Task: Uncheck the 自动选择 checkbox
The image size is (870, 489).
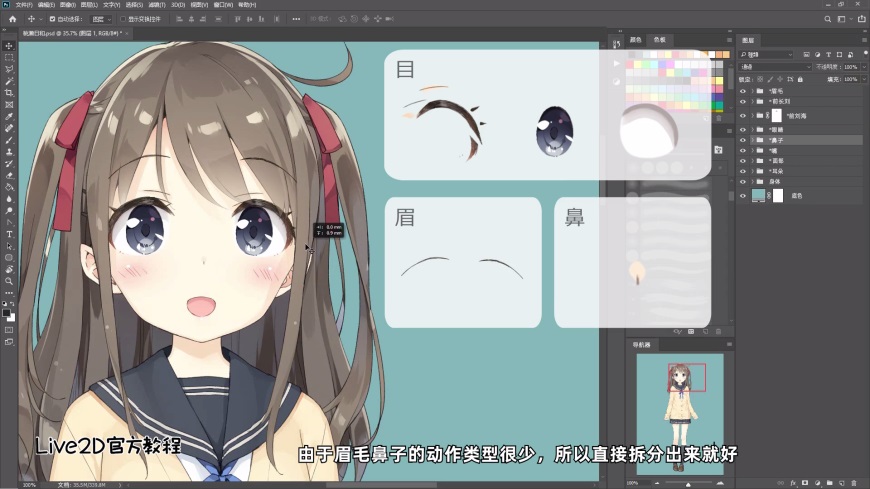Action: coord(52,19)
